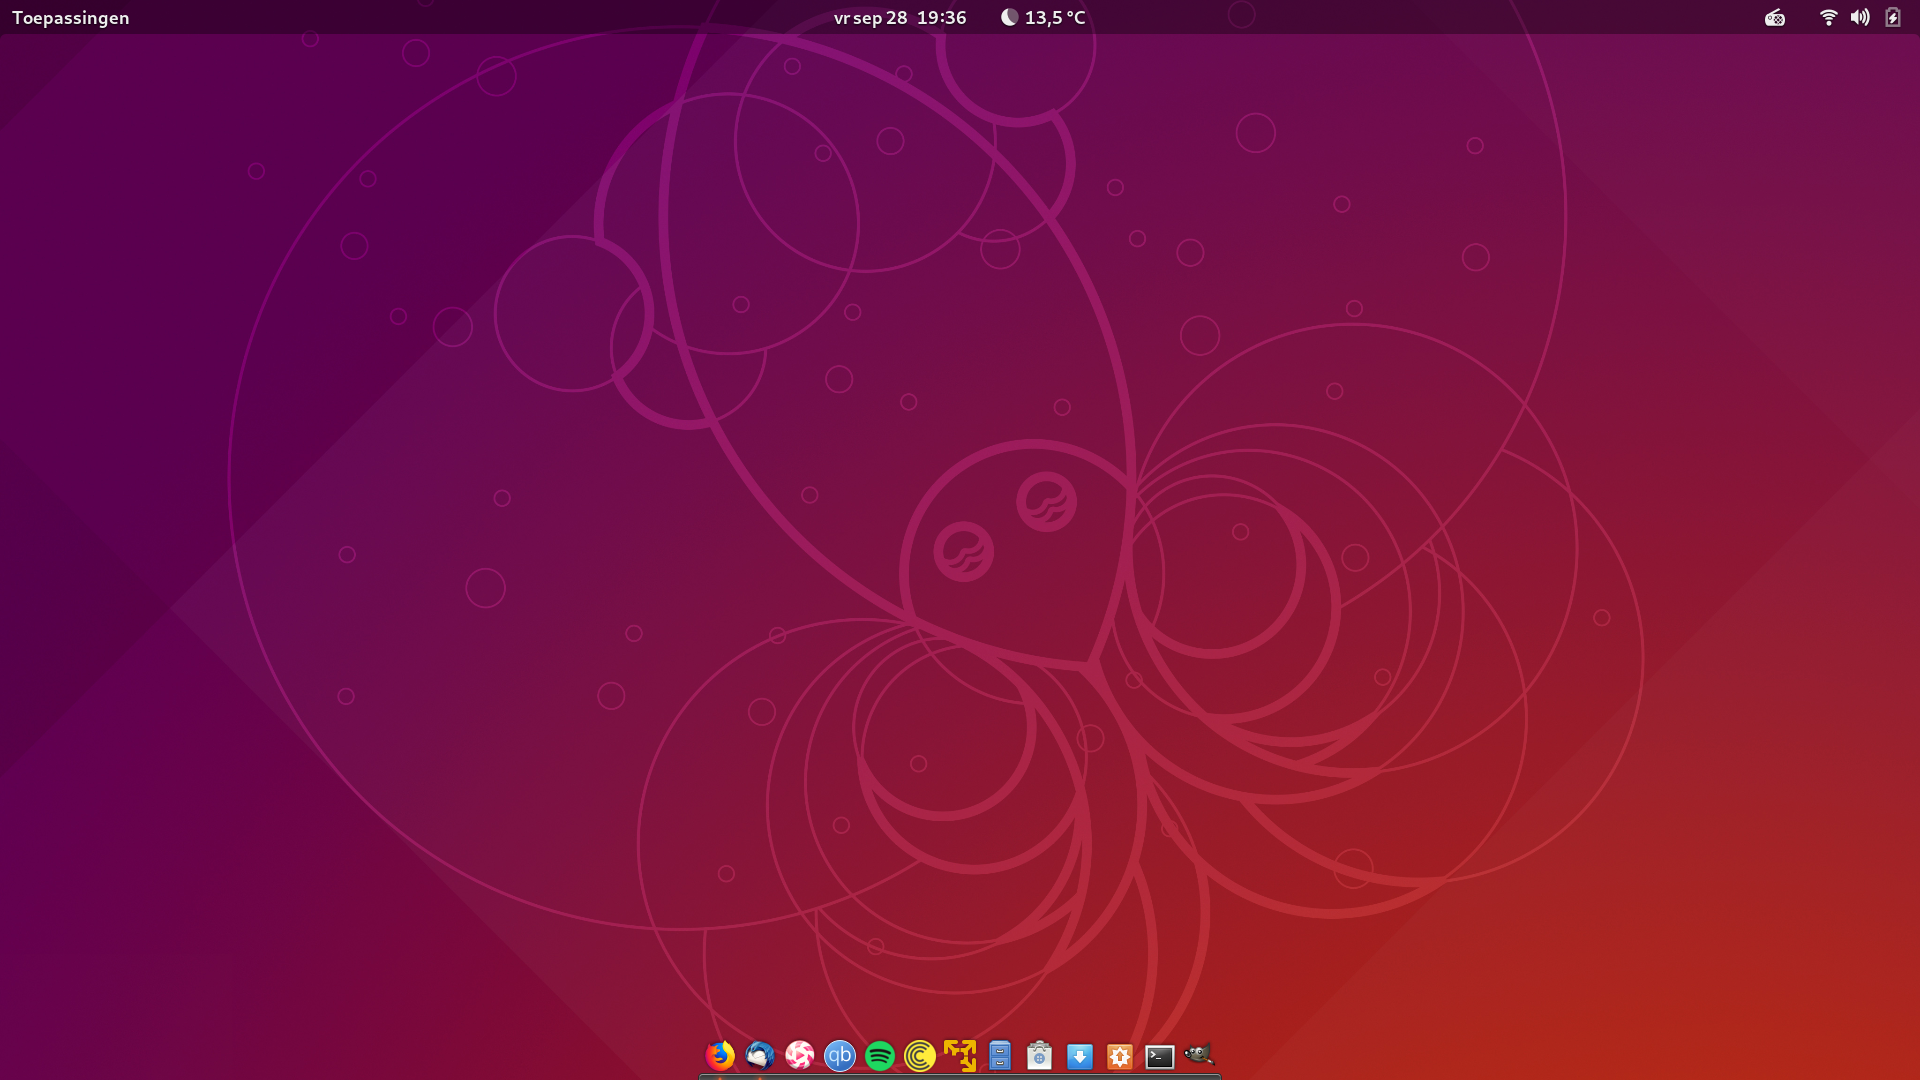Open the battery charging indicator

tap(1893, 17)
